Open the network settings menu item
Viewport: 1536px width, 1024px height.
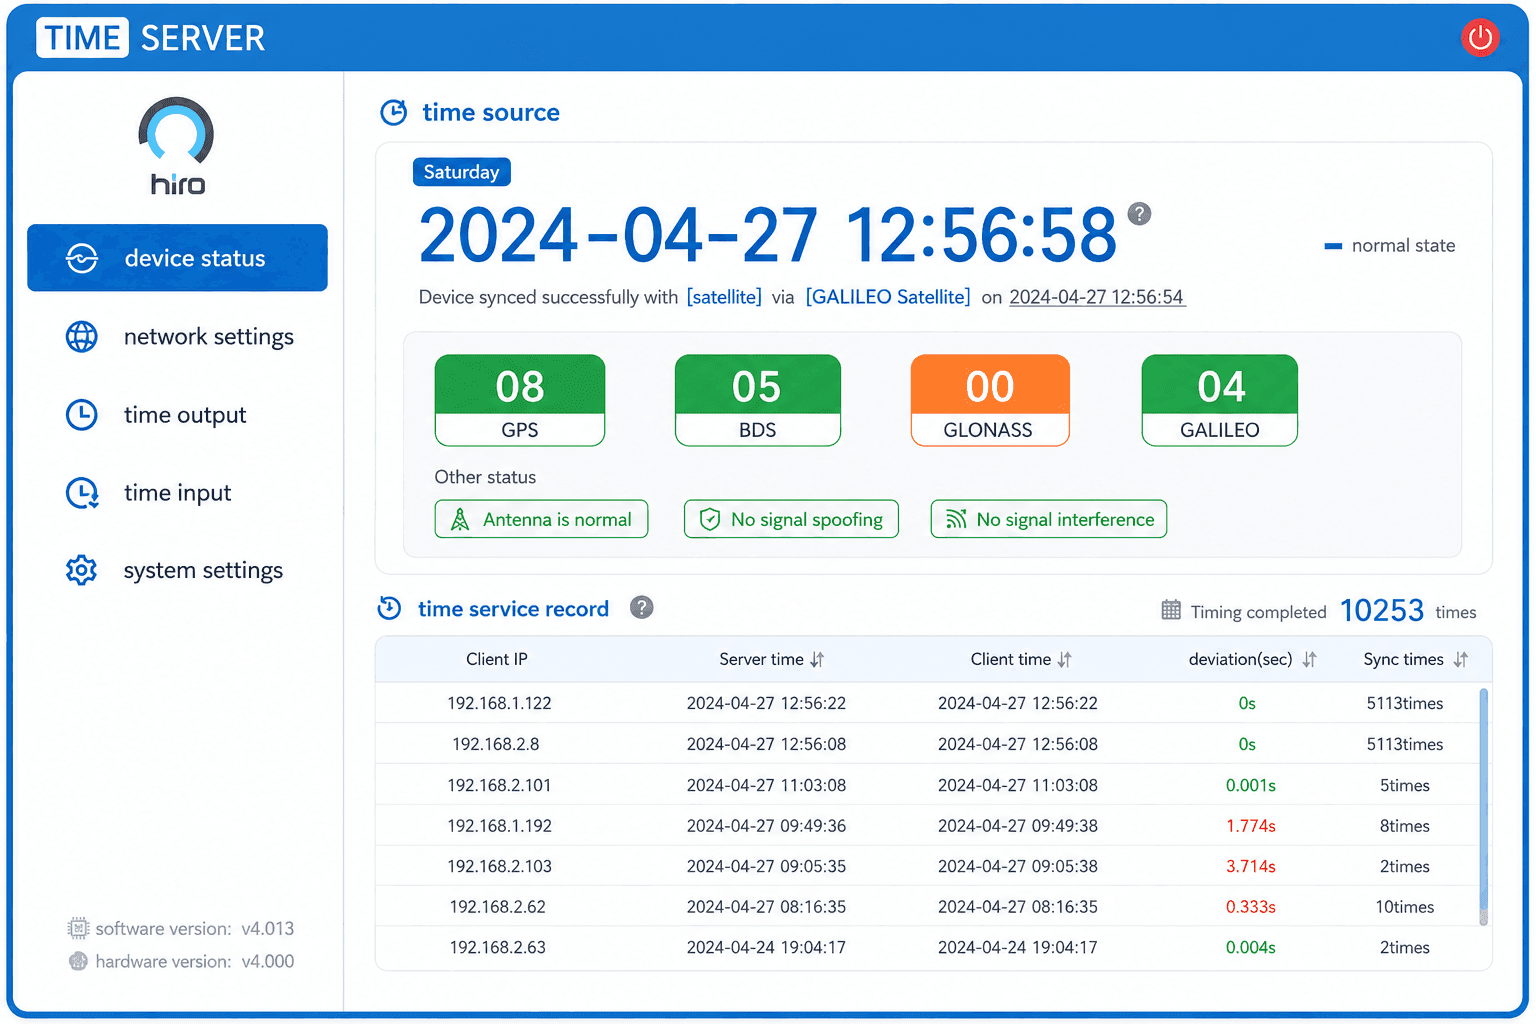(178, 336)
